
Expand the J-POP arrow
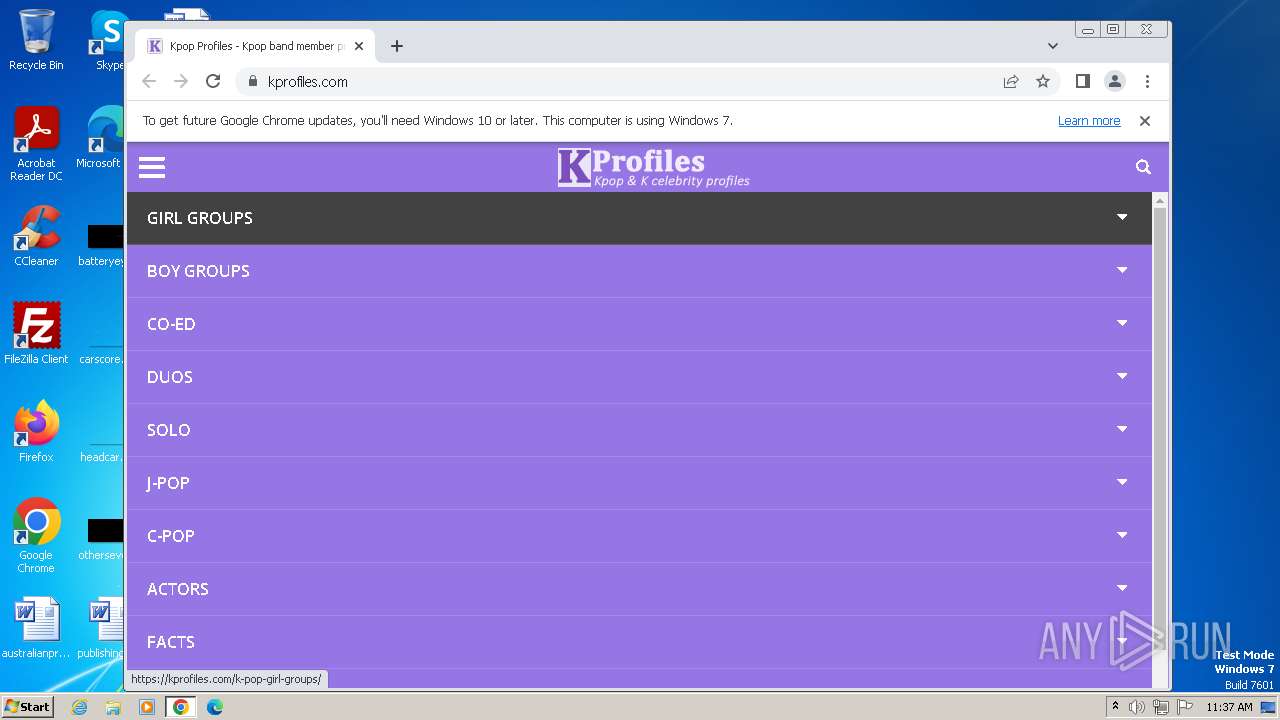pos(1122,482)
